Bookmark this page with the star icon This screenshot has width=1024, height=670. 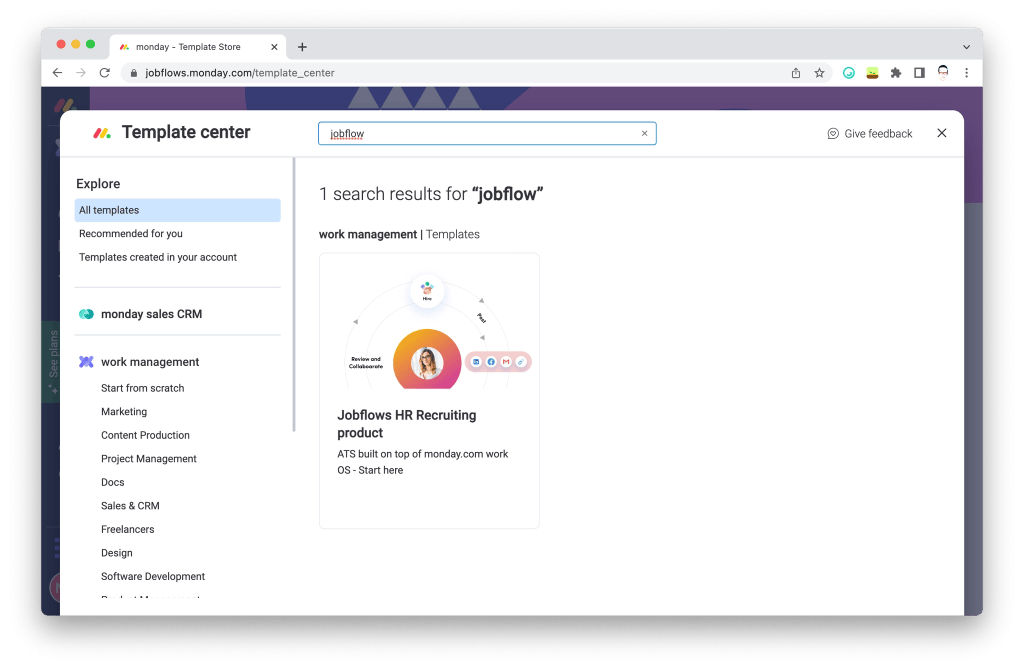[819, 72]
